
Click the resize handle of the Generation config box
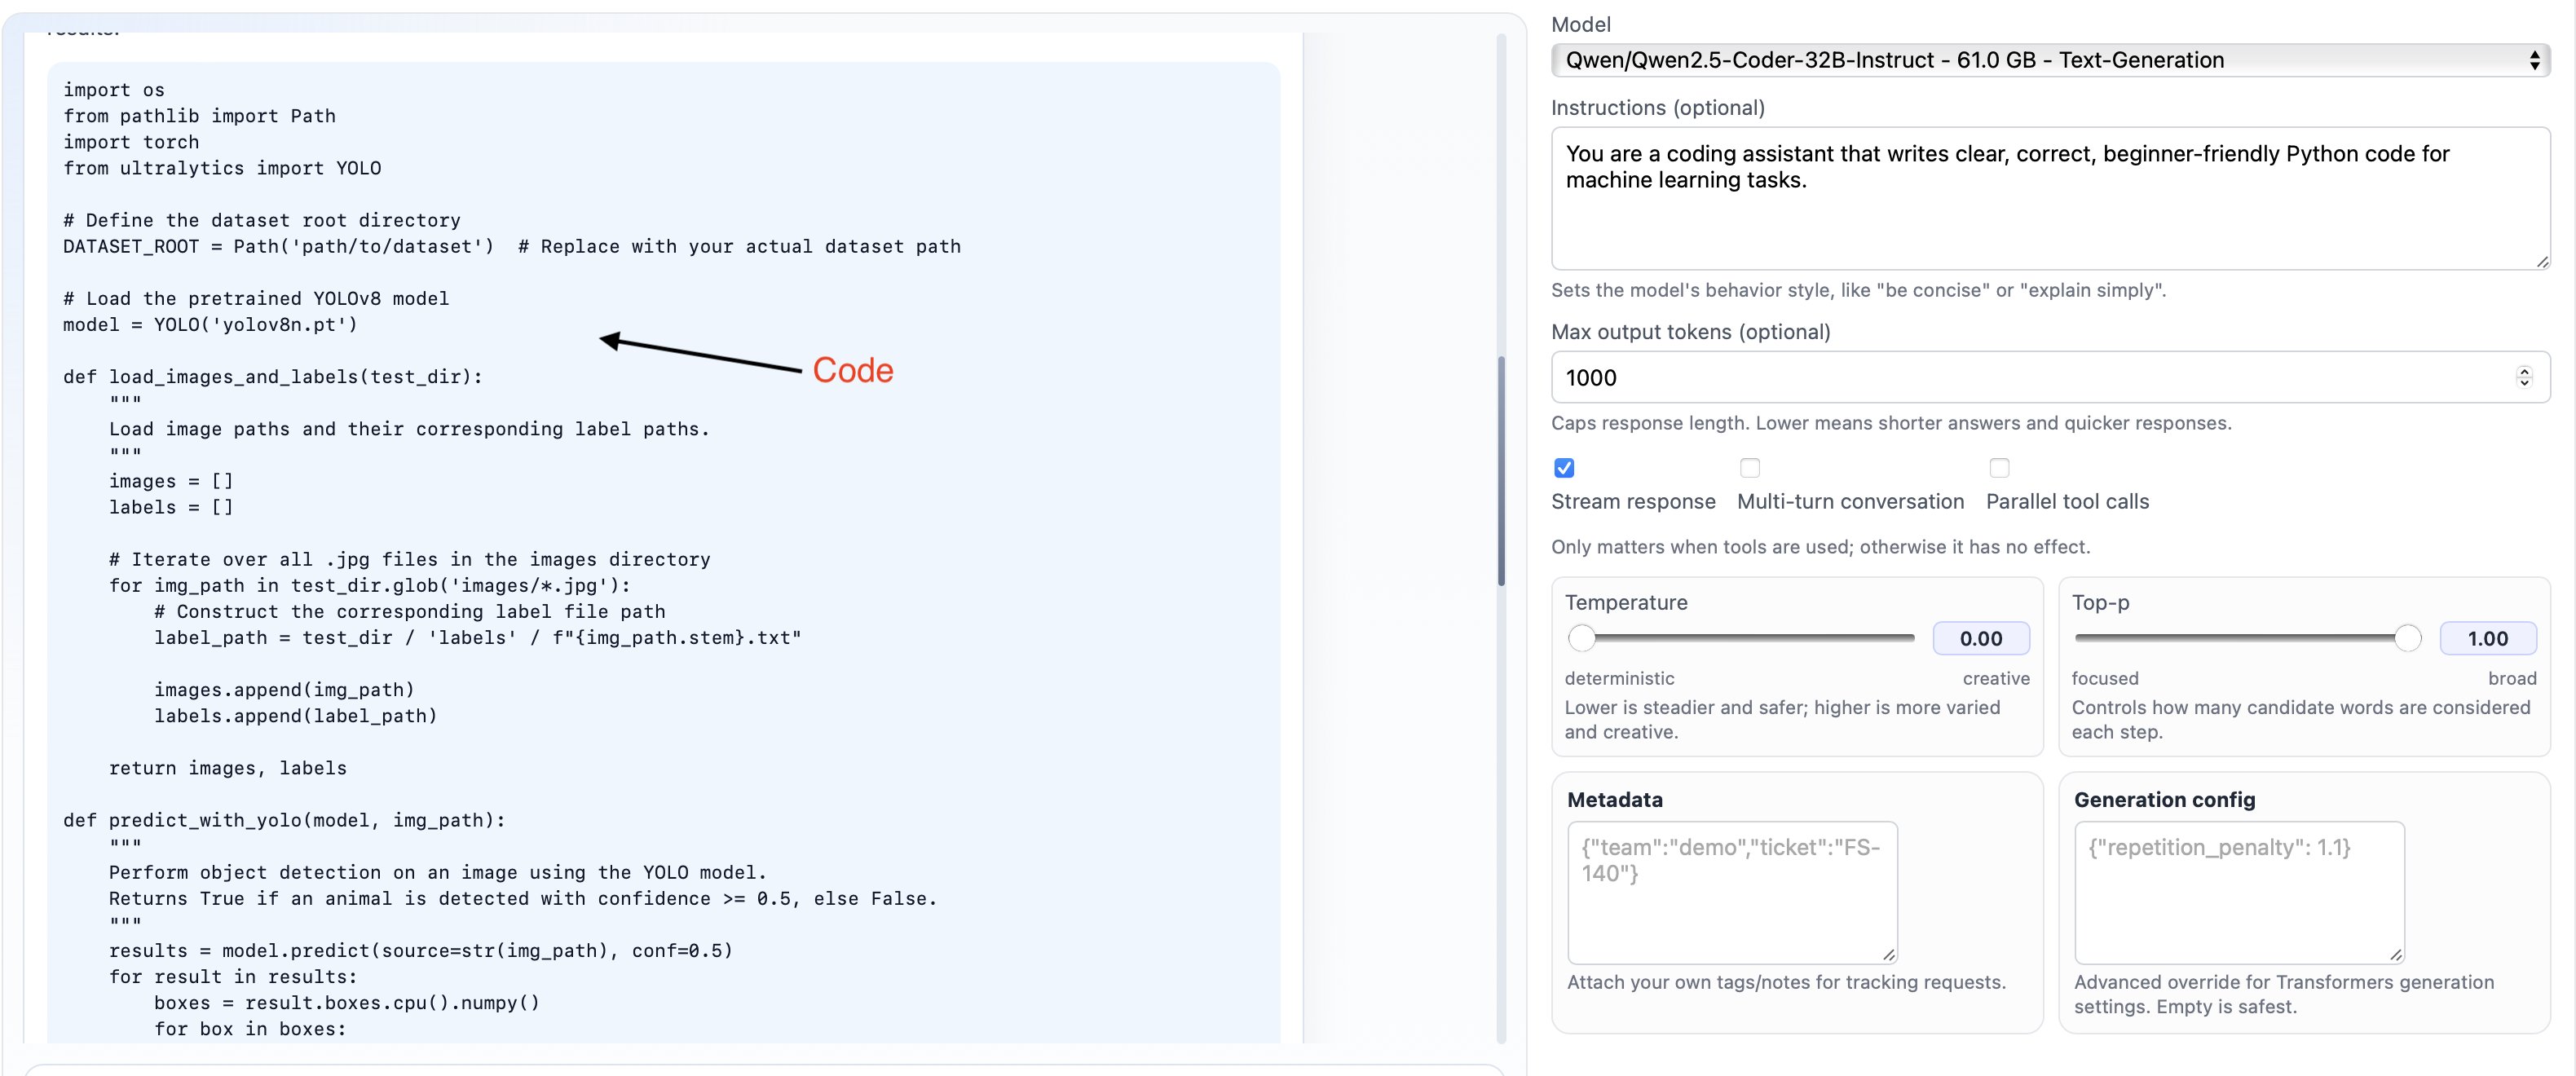point(2397,955)
